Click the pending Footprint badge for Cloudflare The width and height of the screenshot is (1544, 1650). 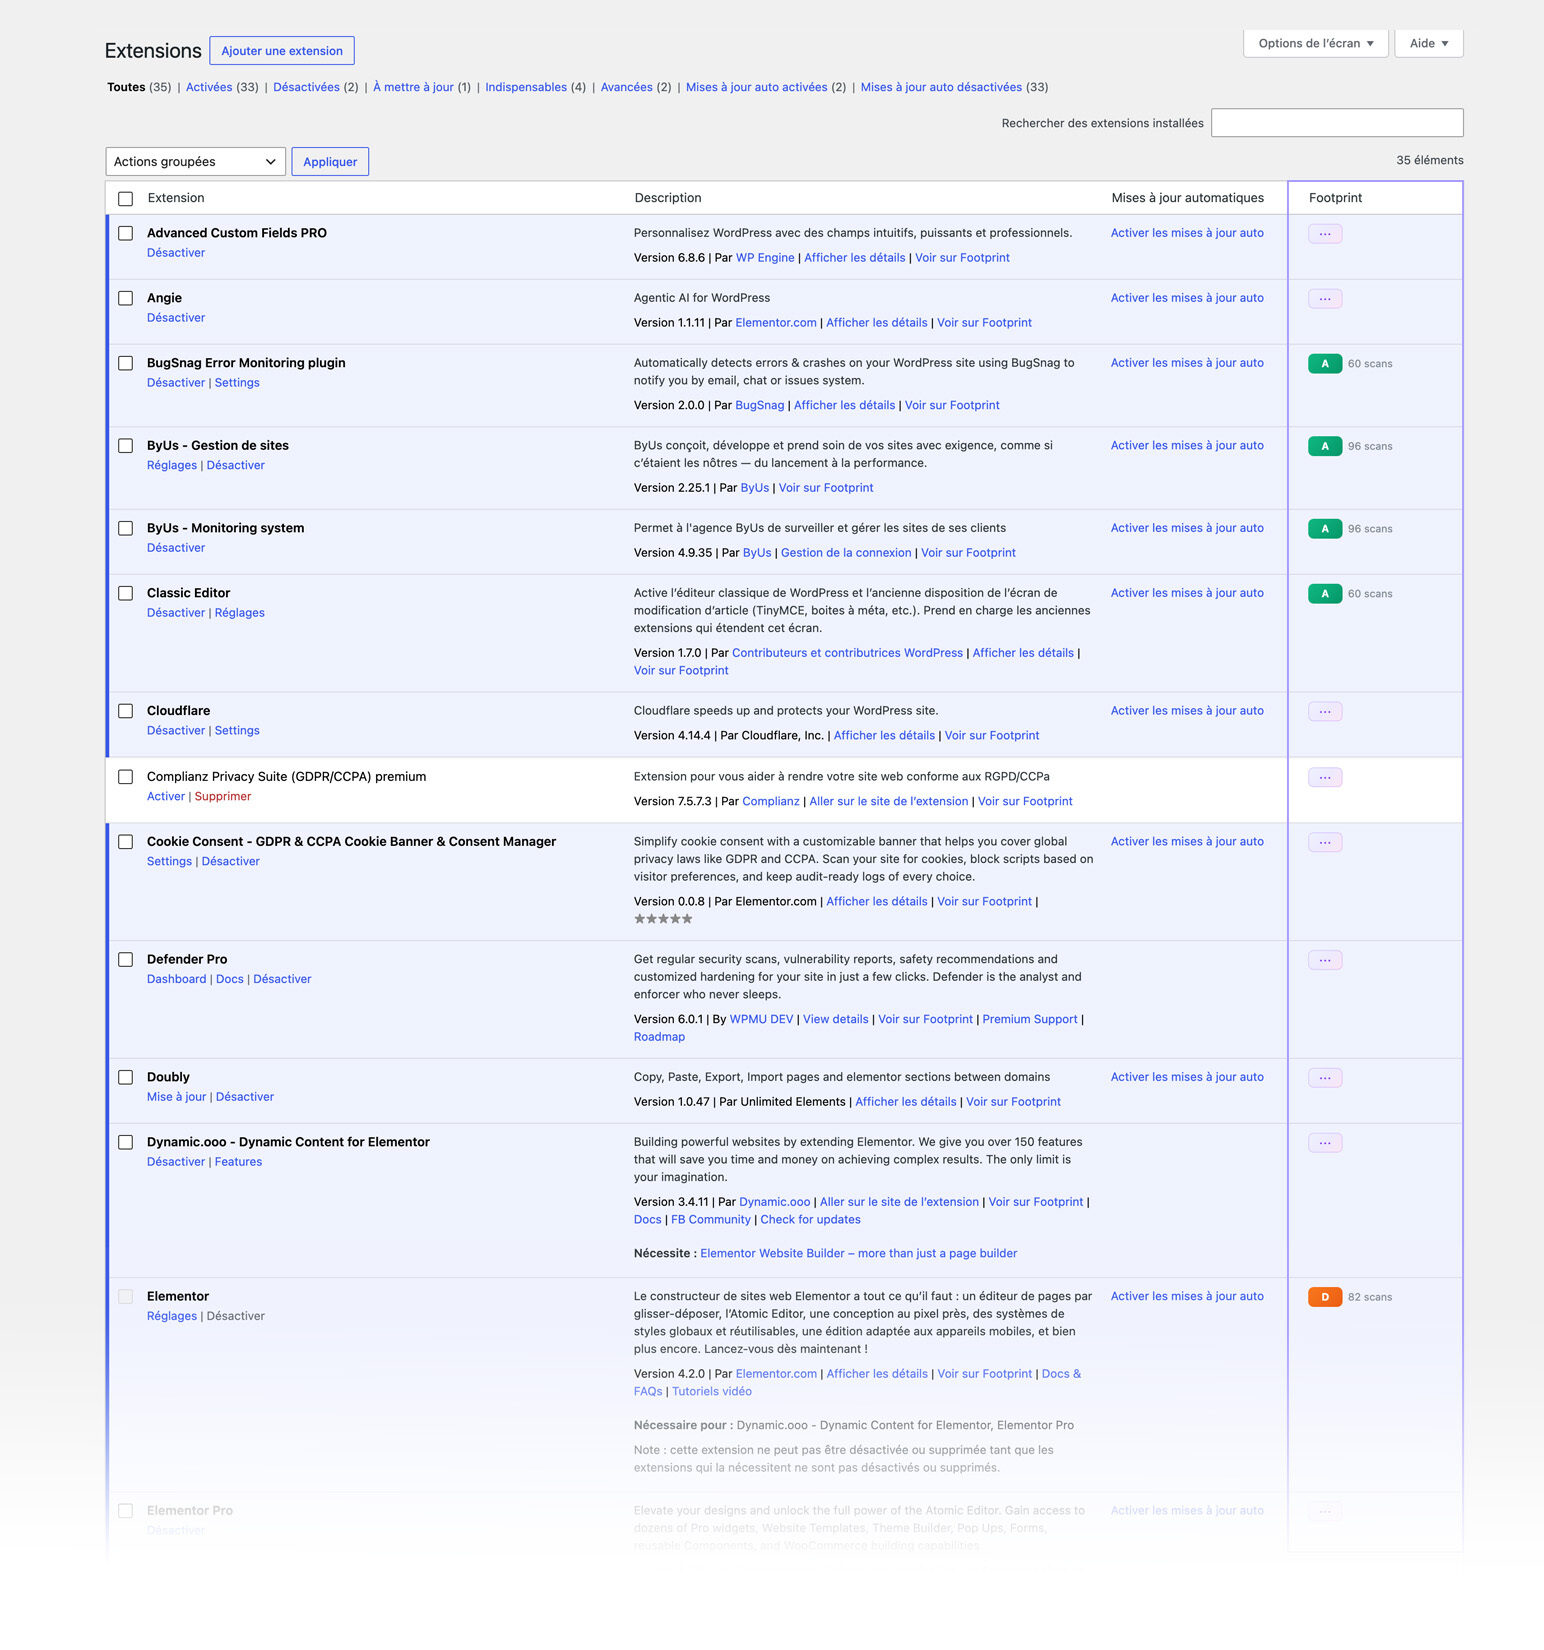click(x=1325, y=712)
